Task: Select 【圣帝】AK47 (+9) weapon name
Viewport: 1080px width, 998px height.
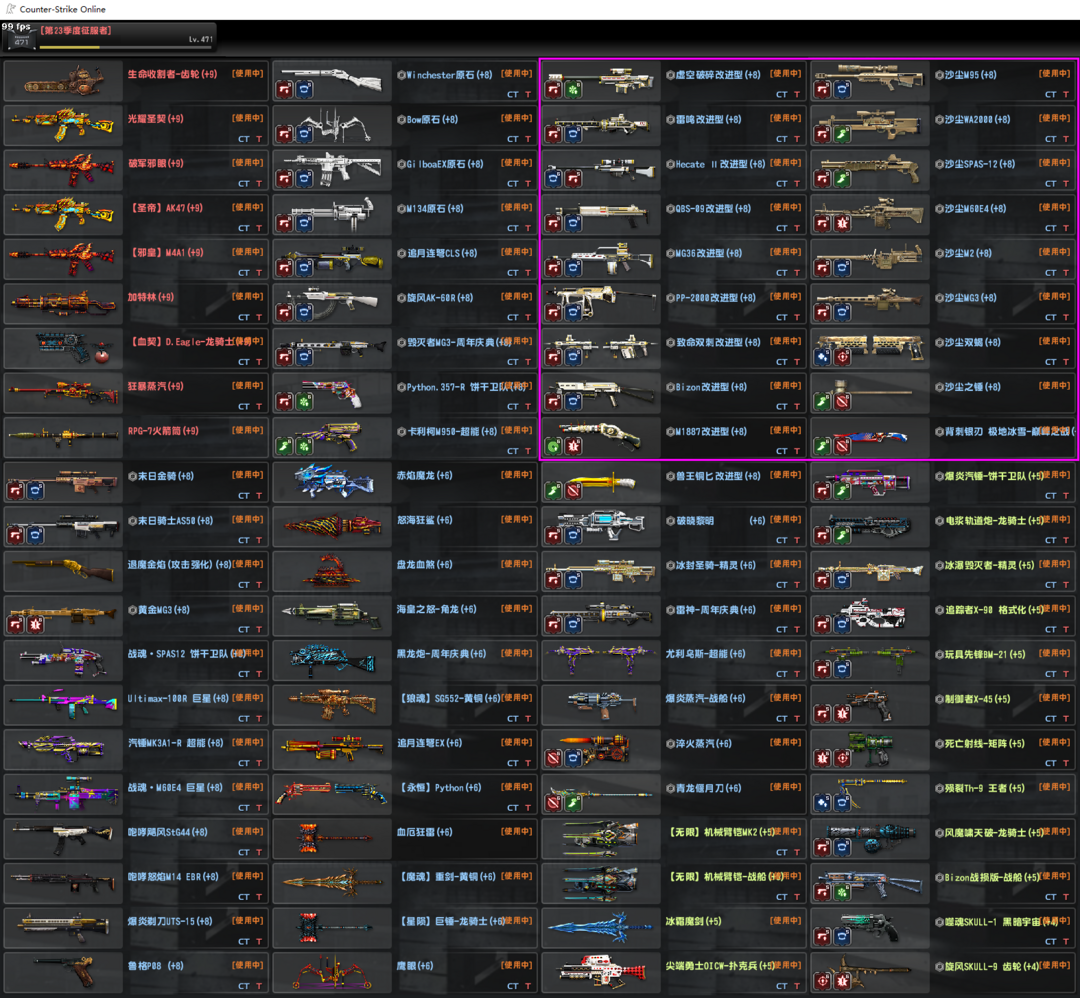Action: [166, 208]
